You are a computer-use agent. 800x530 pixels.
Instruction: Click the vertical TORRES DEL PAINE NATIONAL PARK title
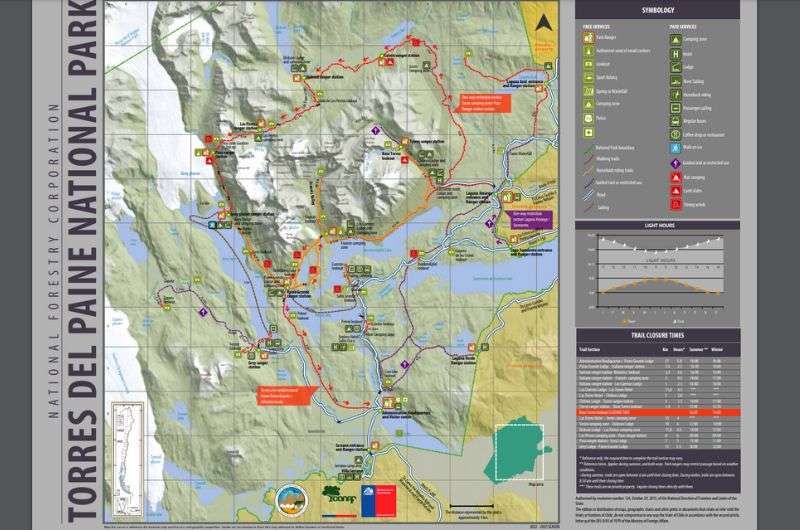pyautogui.click(x=81, y=260)
